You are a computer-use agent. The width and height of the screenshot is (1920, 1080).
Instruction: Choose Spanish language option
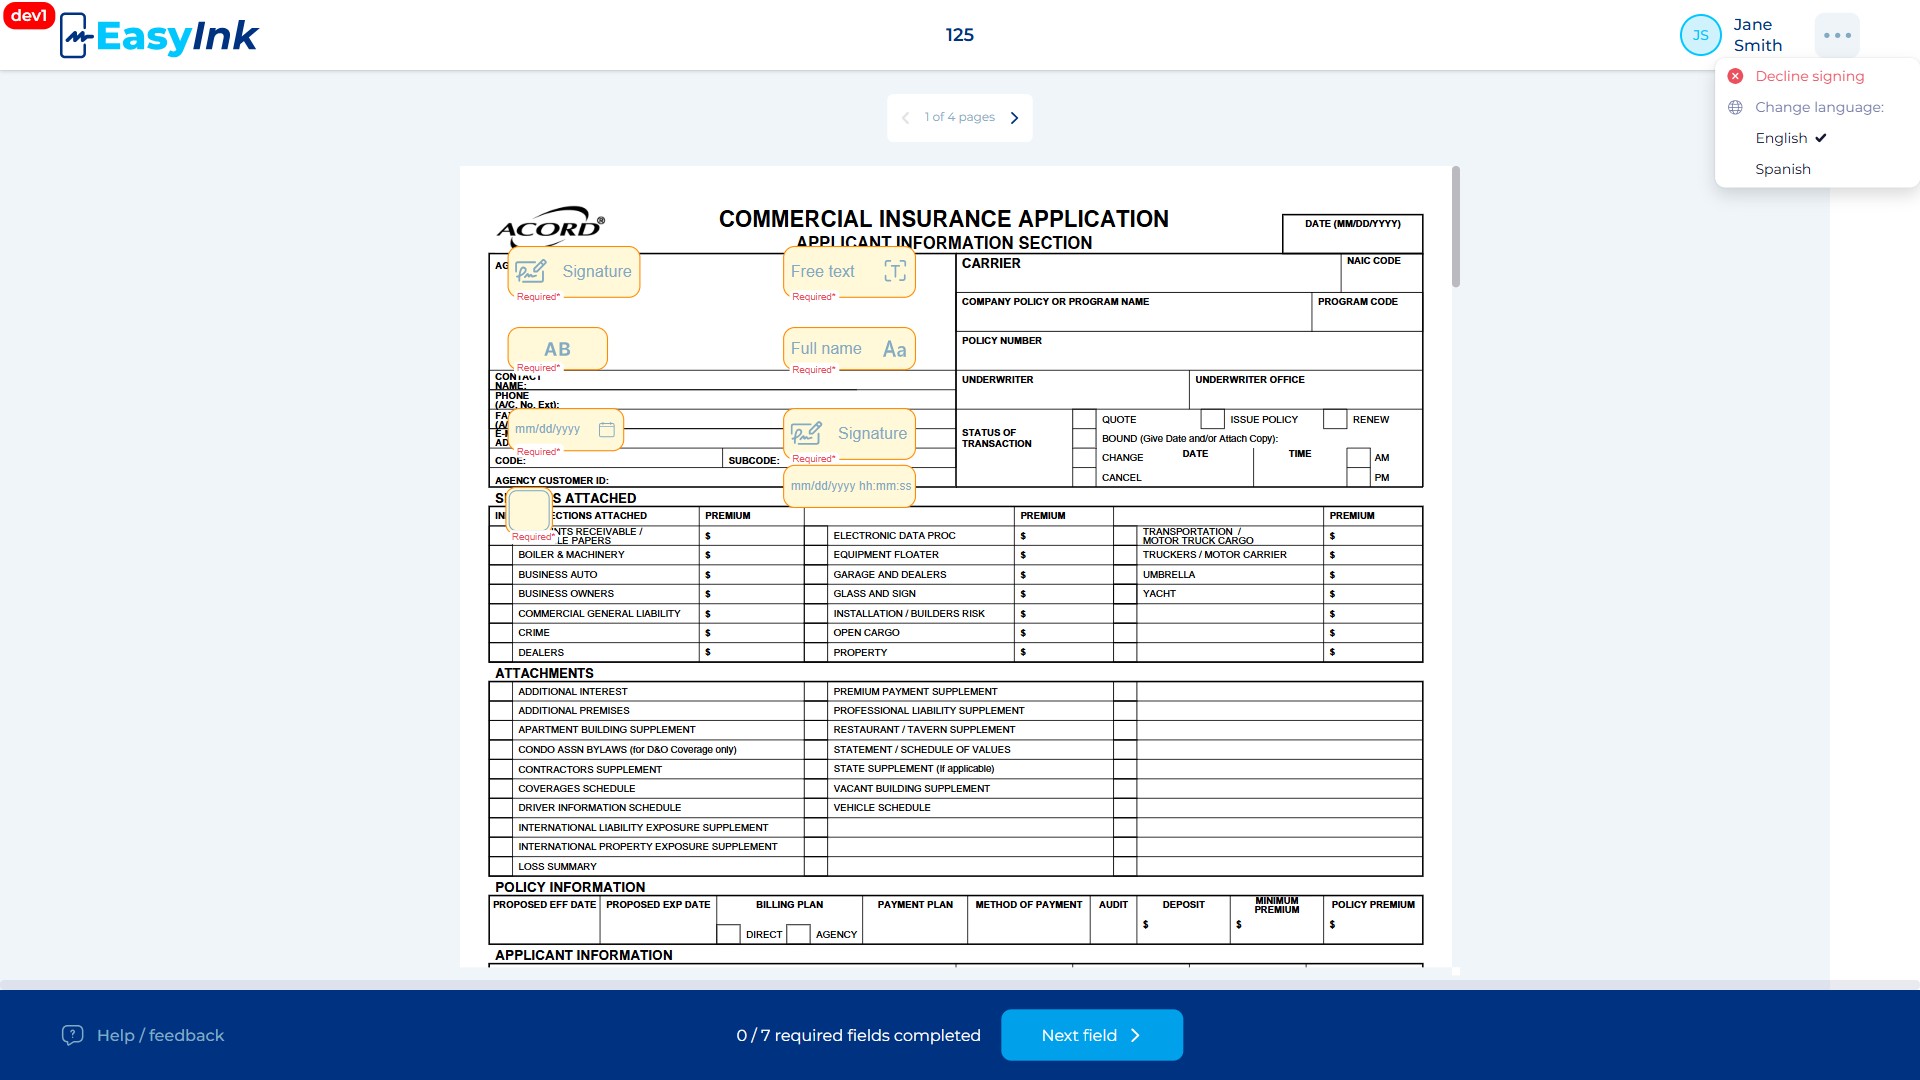point(1782,169)
